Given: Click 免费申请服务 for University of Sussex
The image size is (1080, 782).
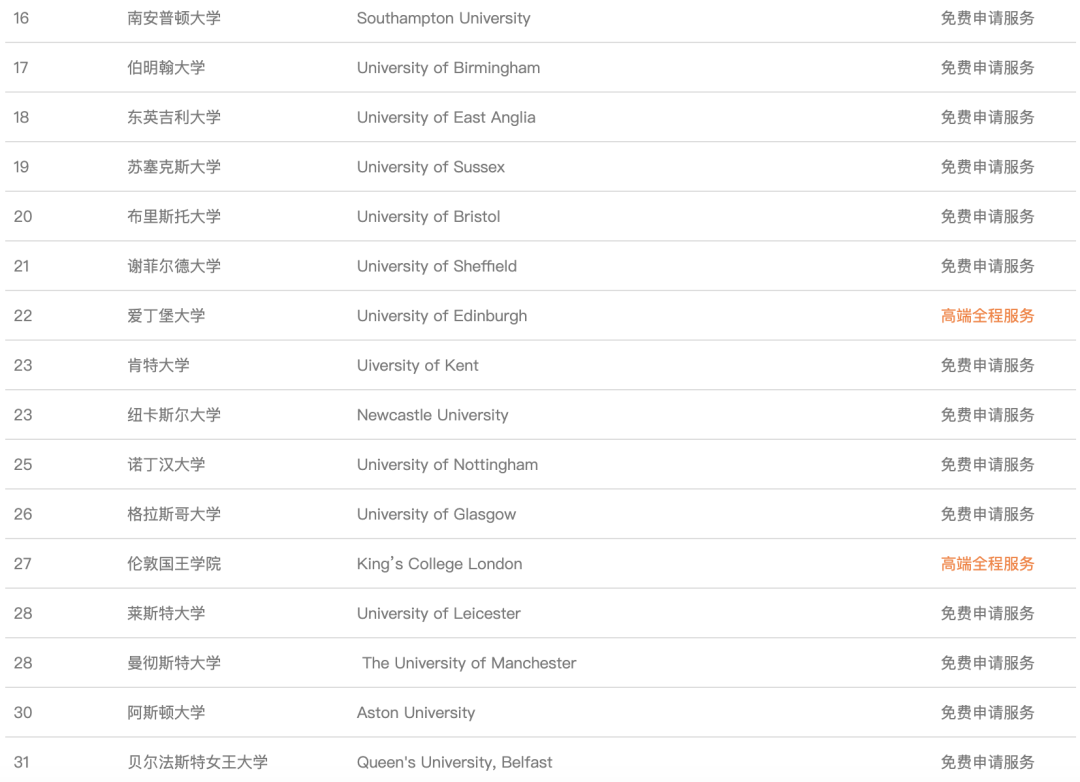Looking at the screenshot, I should (x=987, y=167).
